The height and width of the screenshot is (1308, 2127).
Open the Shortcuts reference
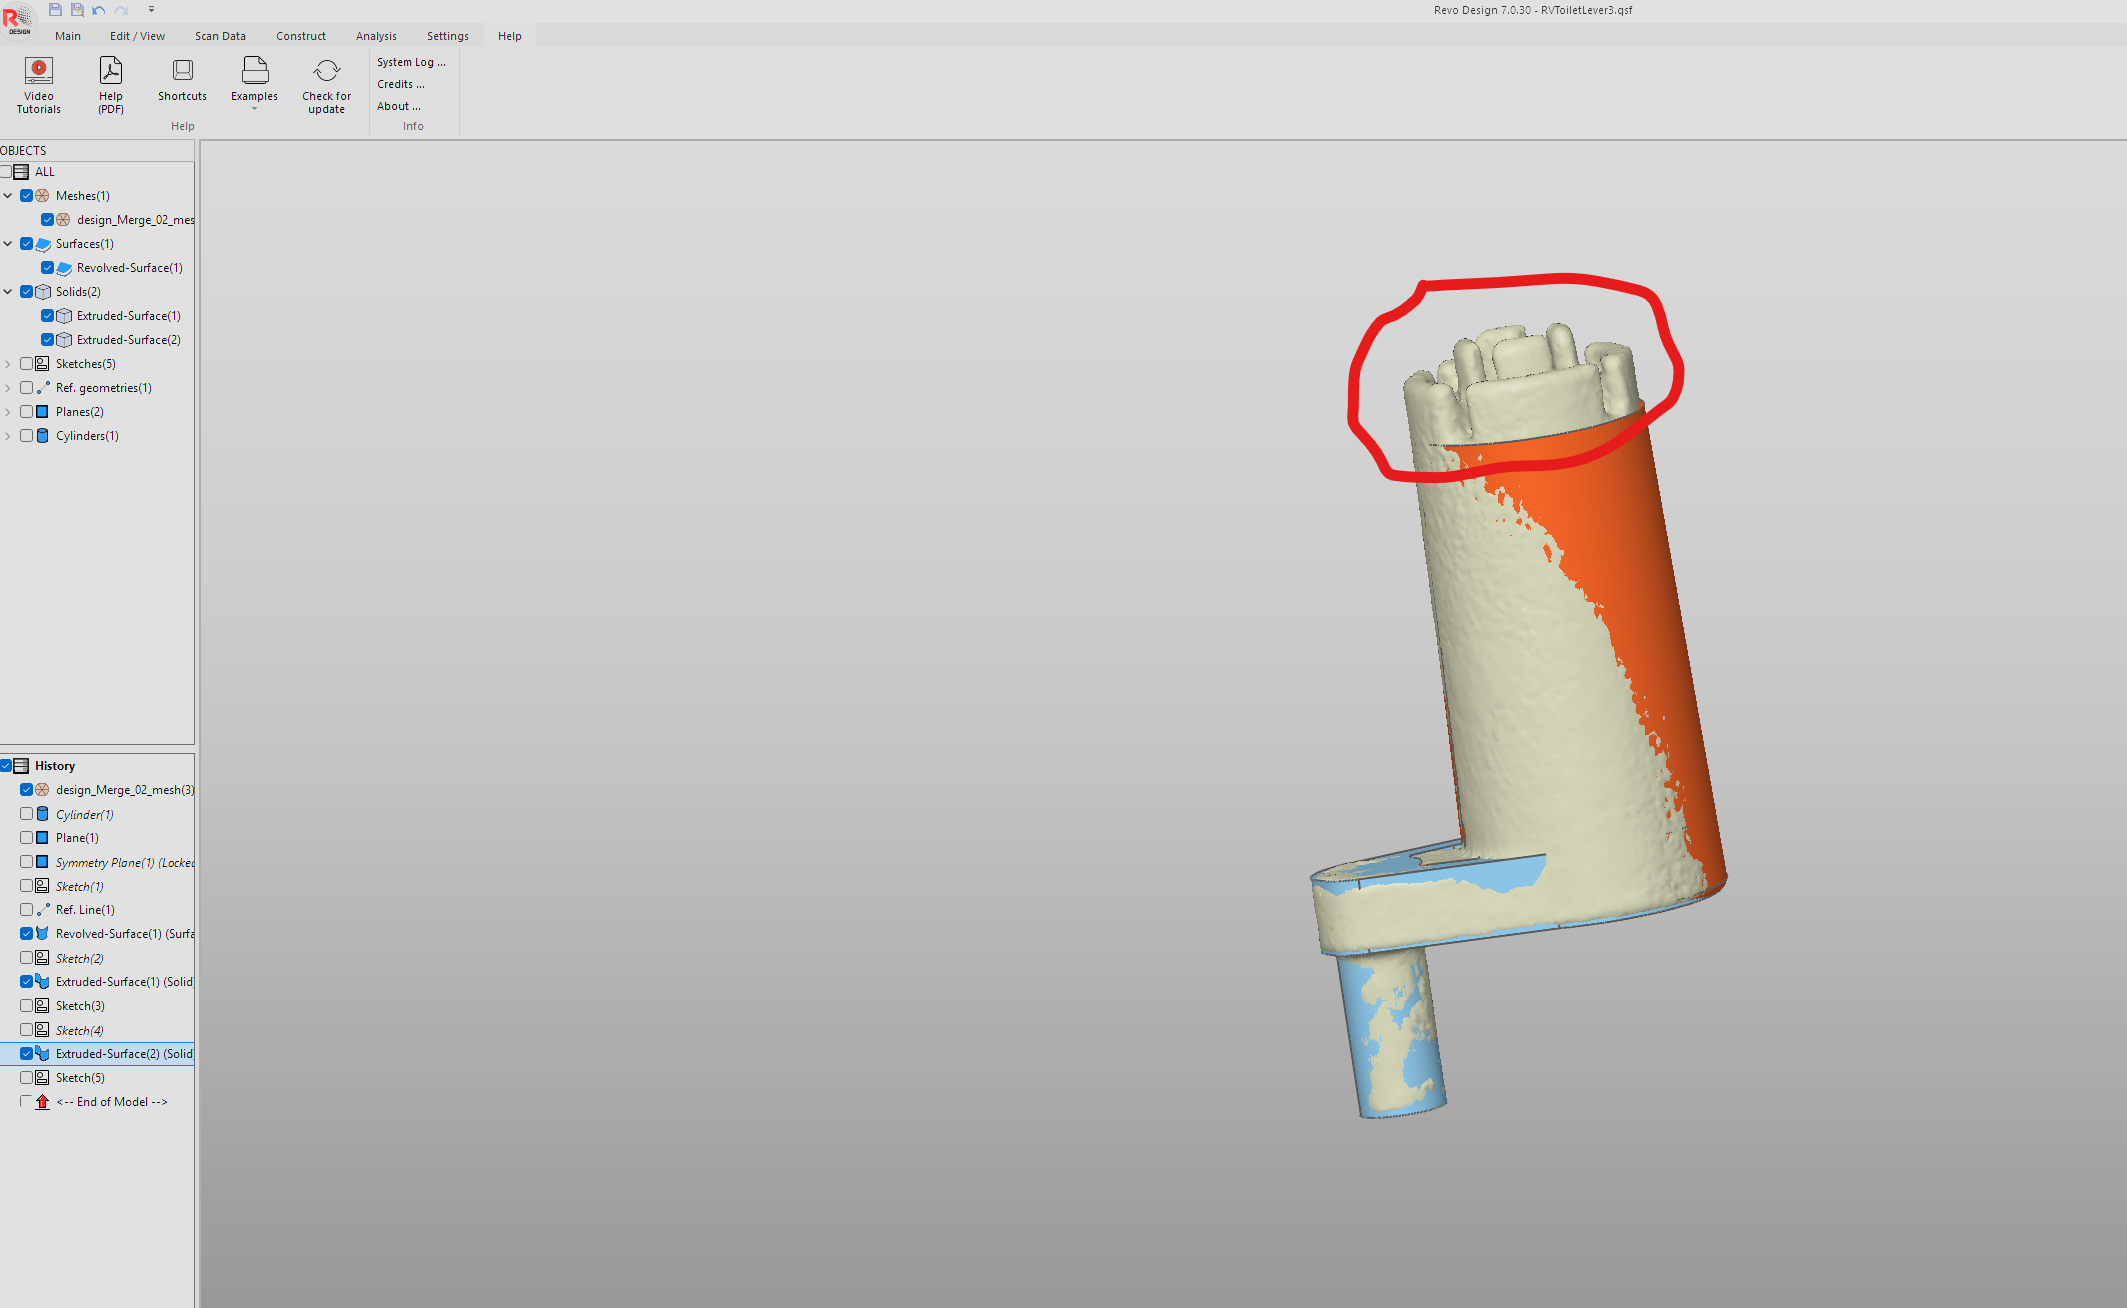pos(182,80)
